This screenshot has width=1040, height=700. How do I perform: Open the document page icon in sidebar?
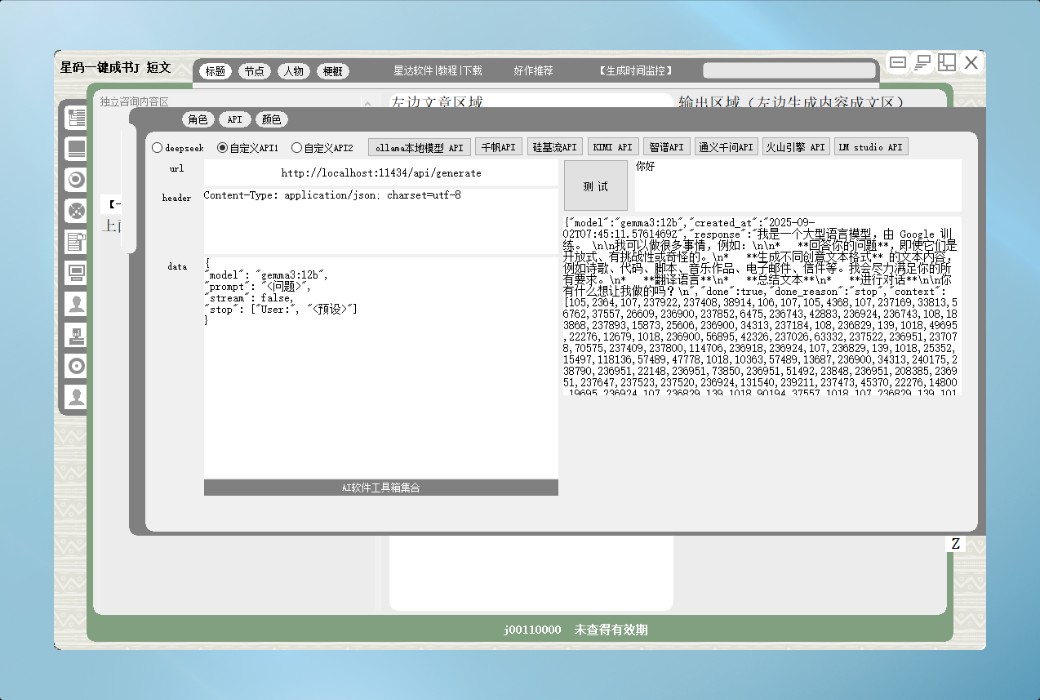pos(75,242)
